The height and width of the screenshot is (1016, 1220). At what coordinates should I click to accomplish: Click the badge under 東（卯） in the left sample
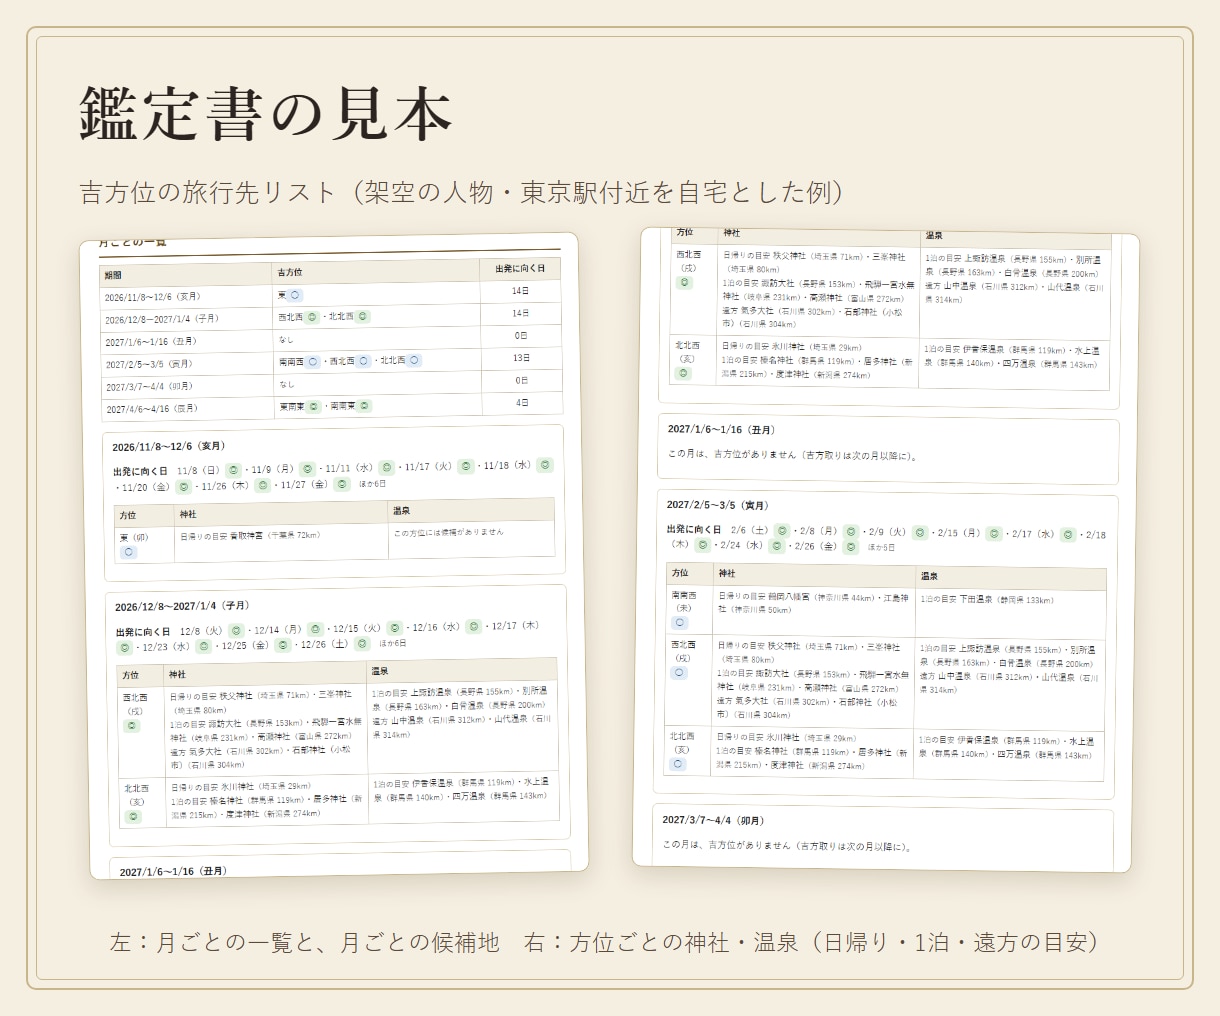point(129,552)
